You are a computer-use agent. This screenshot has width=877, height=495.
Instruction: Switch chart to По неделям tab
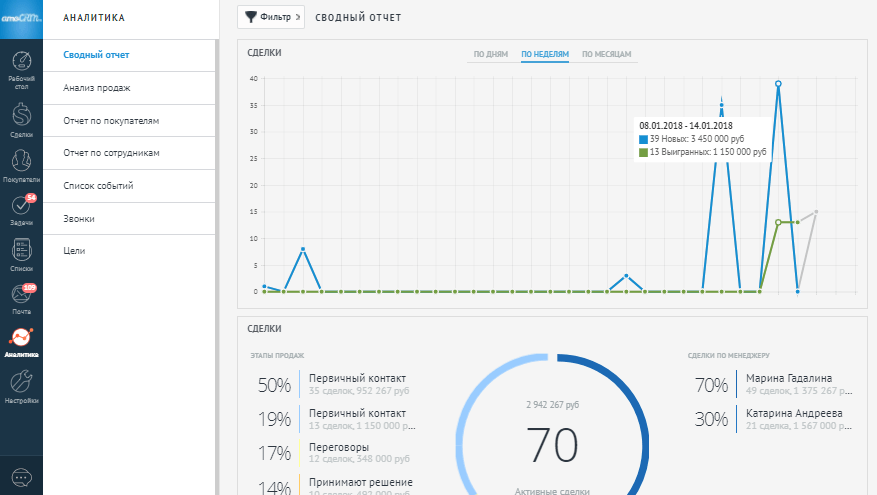(x=545, y=54)
